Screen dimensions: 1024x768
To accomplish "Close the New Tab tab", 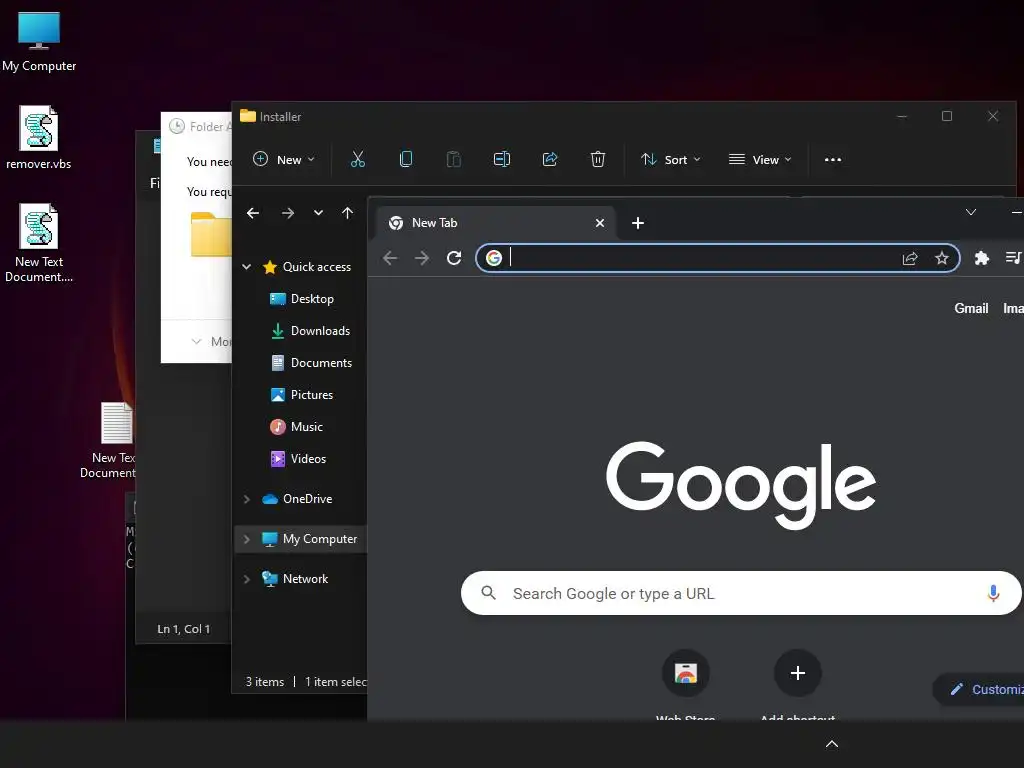I will click(x=600, y=223).
